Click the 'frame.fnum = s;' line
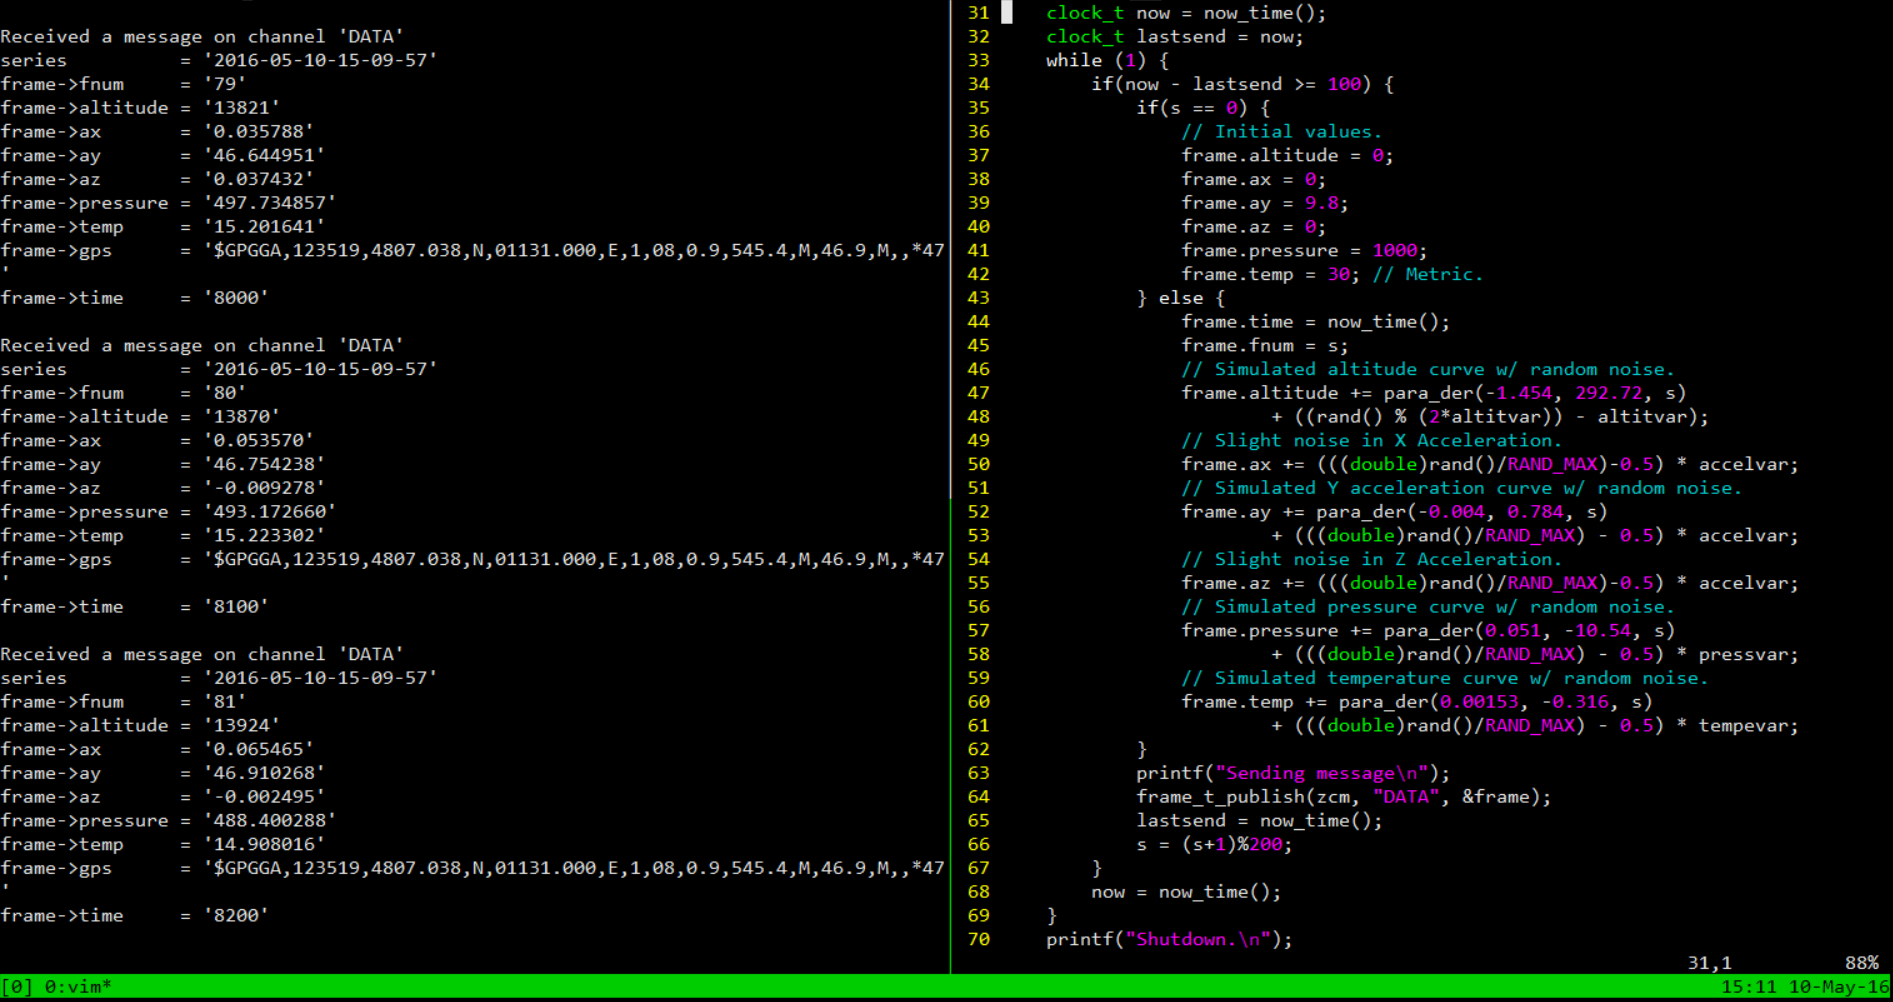Screen dimensions: 1893x1002 pyautogui.click(x=1265, y=346)
